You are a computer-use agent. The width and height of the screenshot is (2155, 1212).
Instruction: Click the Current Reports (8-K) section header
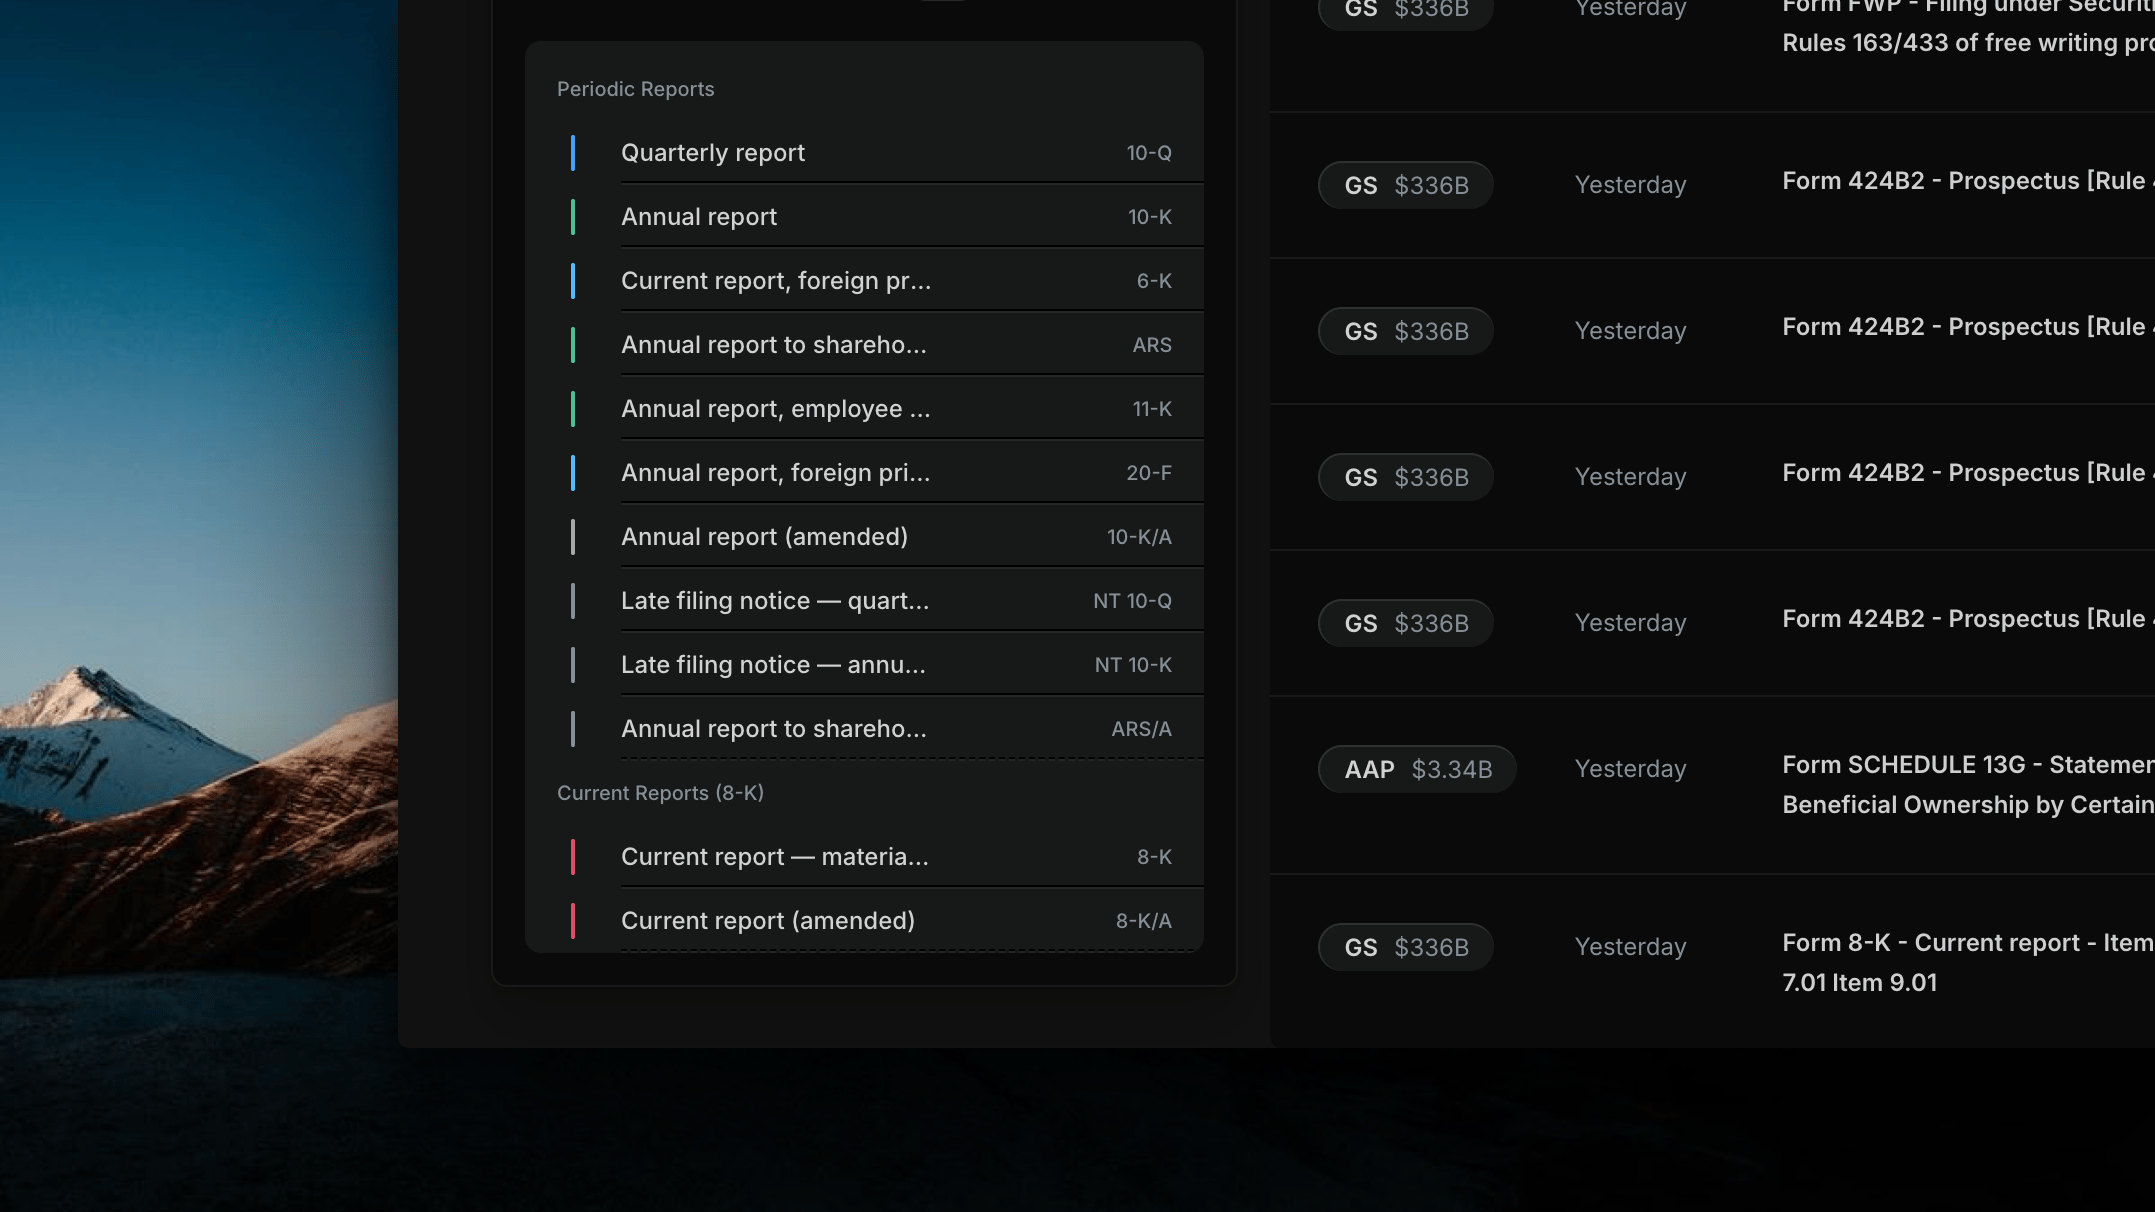[x=660, y=793]
